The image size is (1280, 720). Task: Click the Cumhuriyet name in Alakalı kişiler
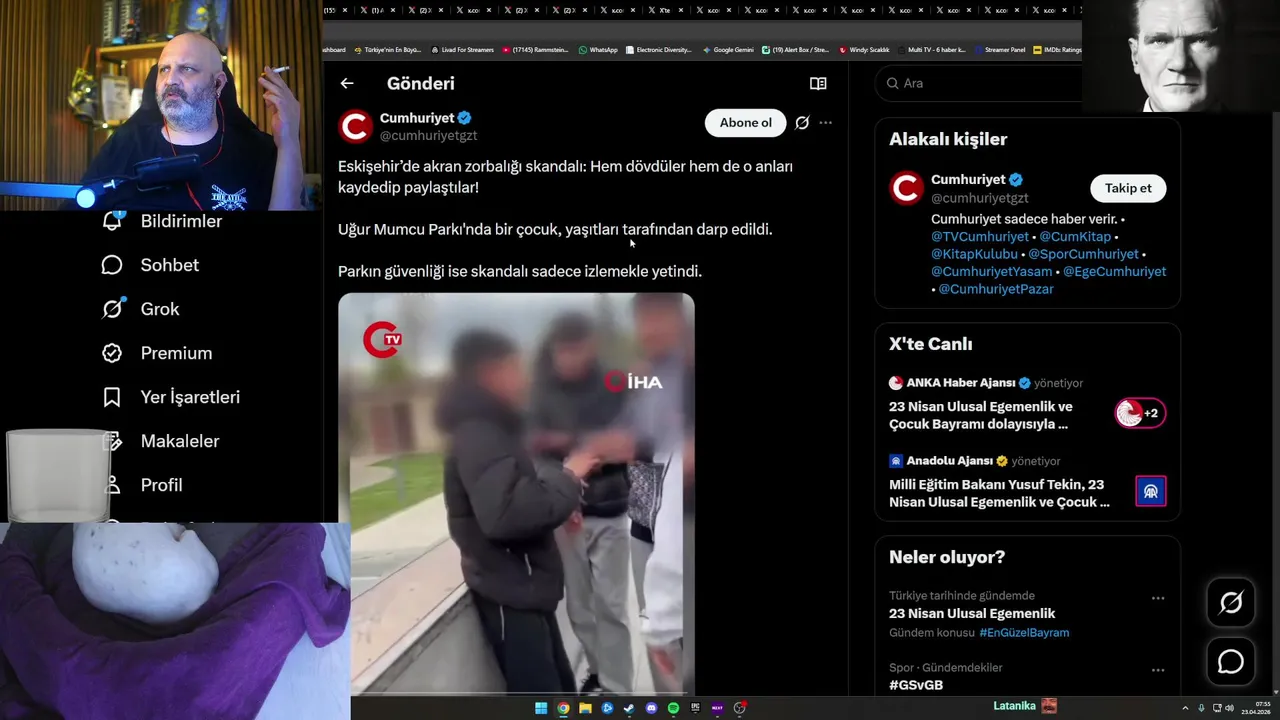point(968,180)
